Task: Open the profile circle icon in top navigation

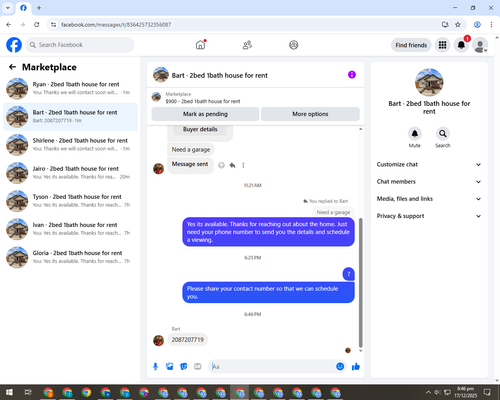Action: [x=294, y=45]
